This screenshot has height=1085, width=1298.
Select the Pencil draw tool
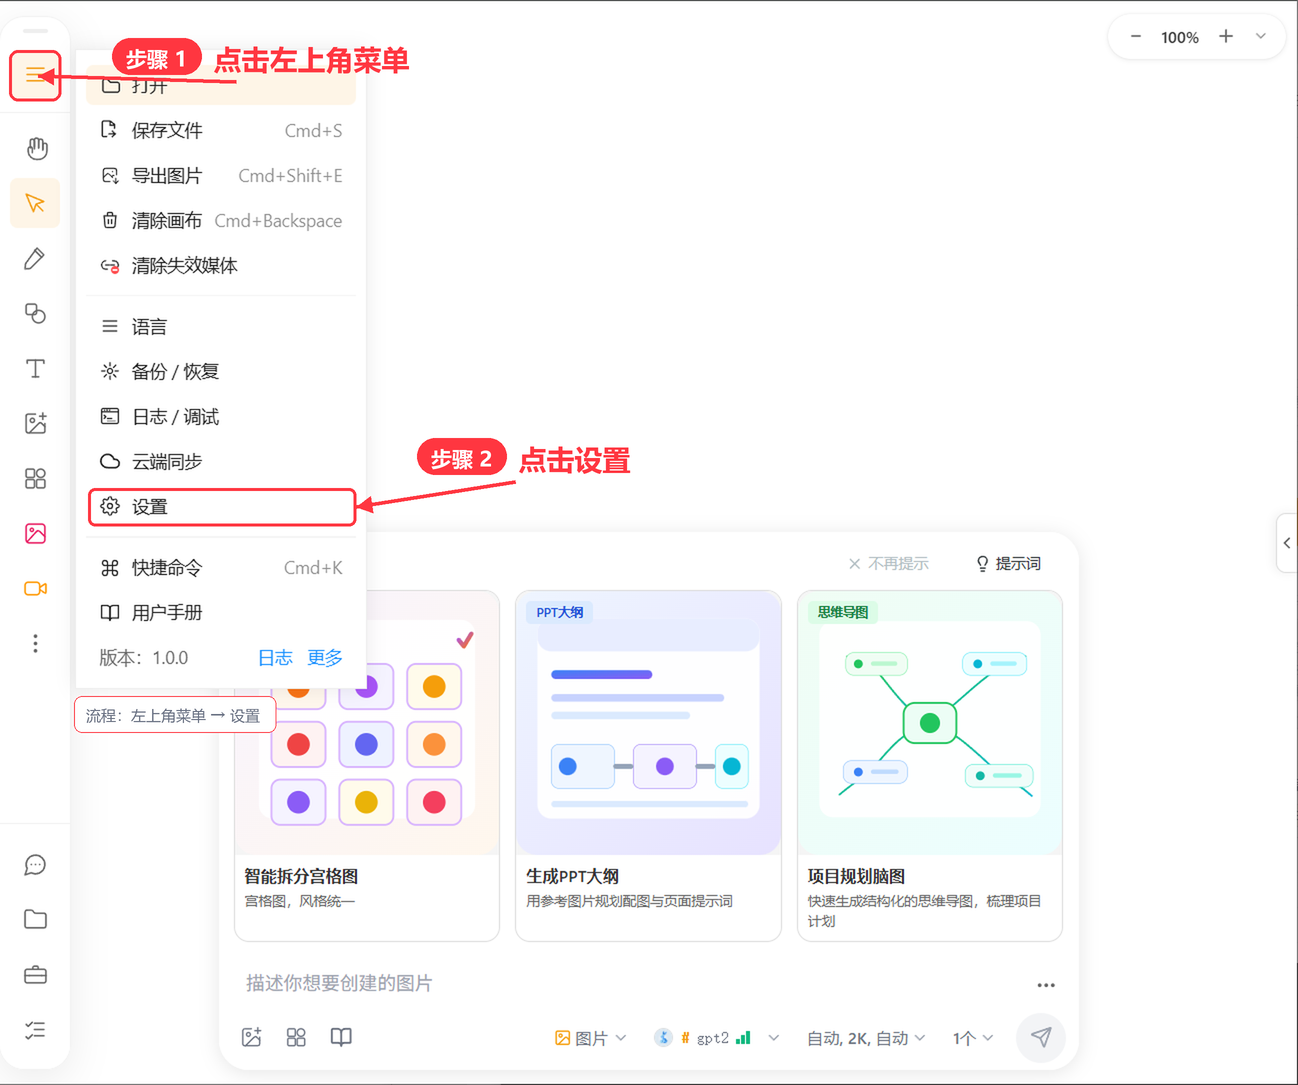(x=36, y=259)
